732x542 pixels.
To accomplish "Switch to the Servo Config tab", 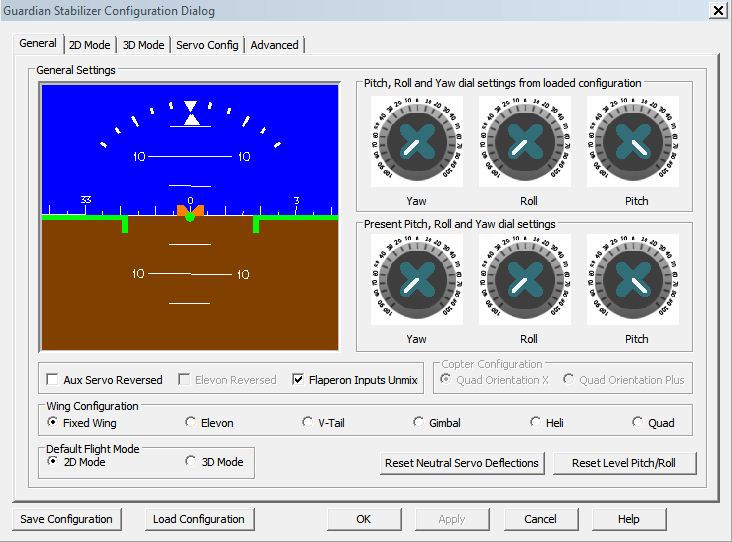I will tap(207, 45).
